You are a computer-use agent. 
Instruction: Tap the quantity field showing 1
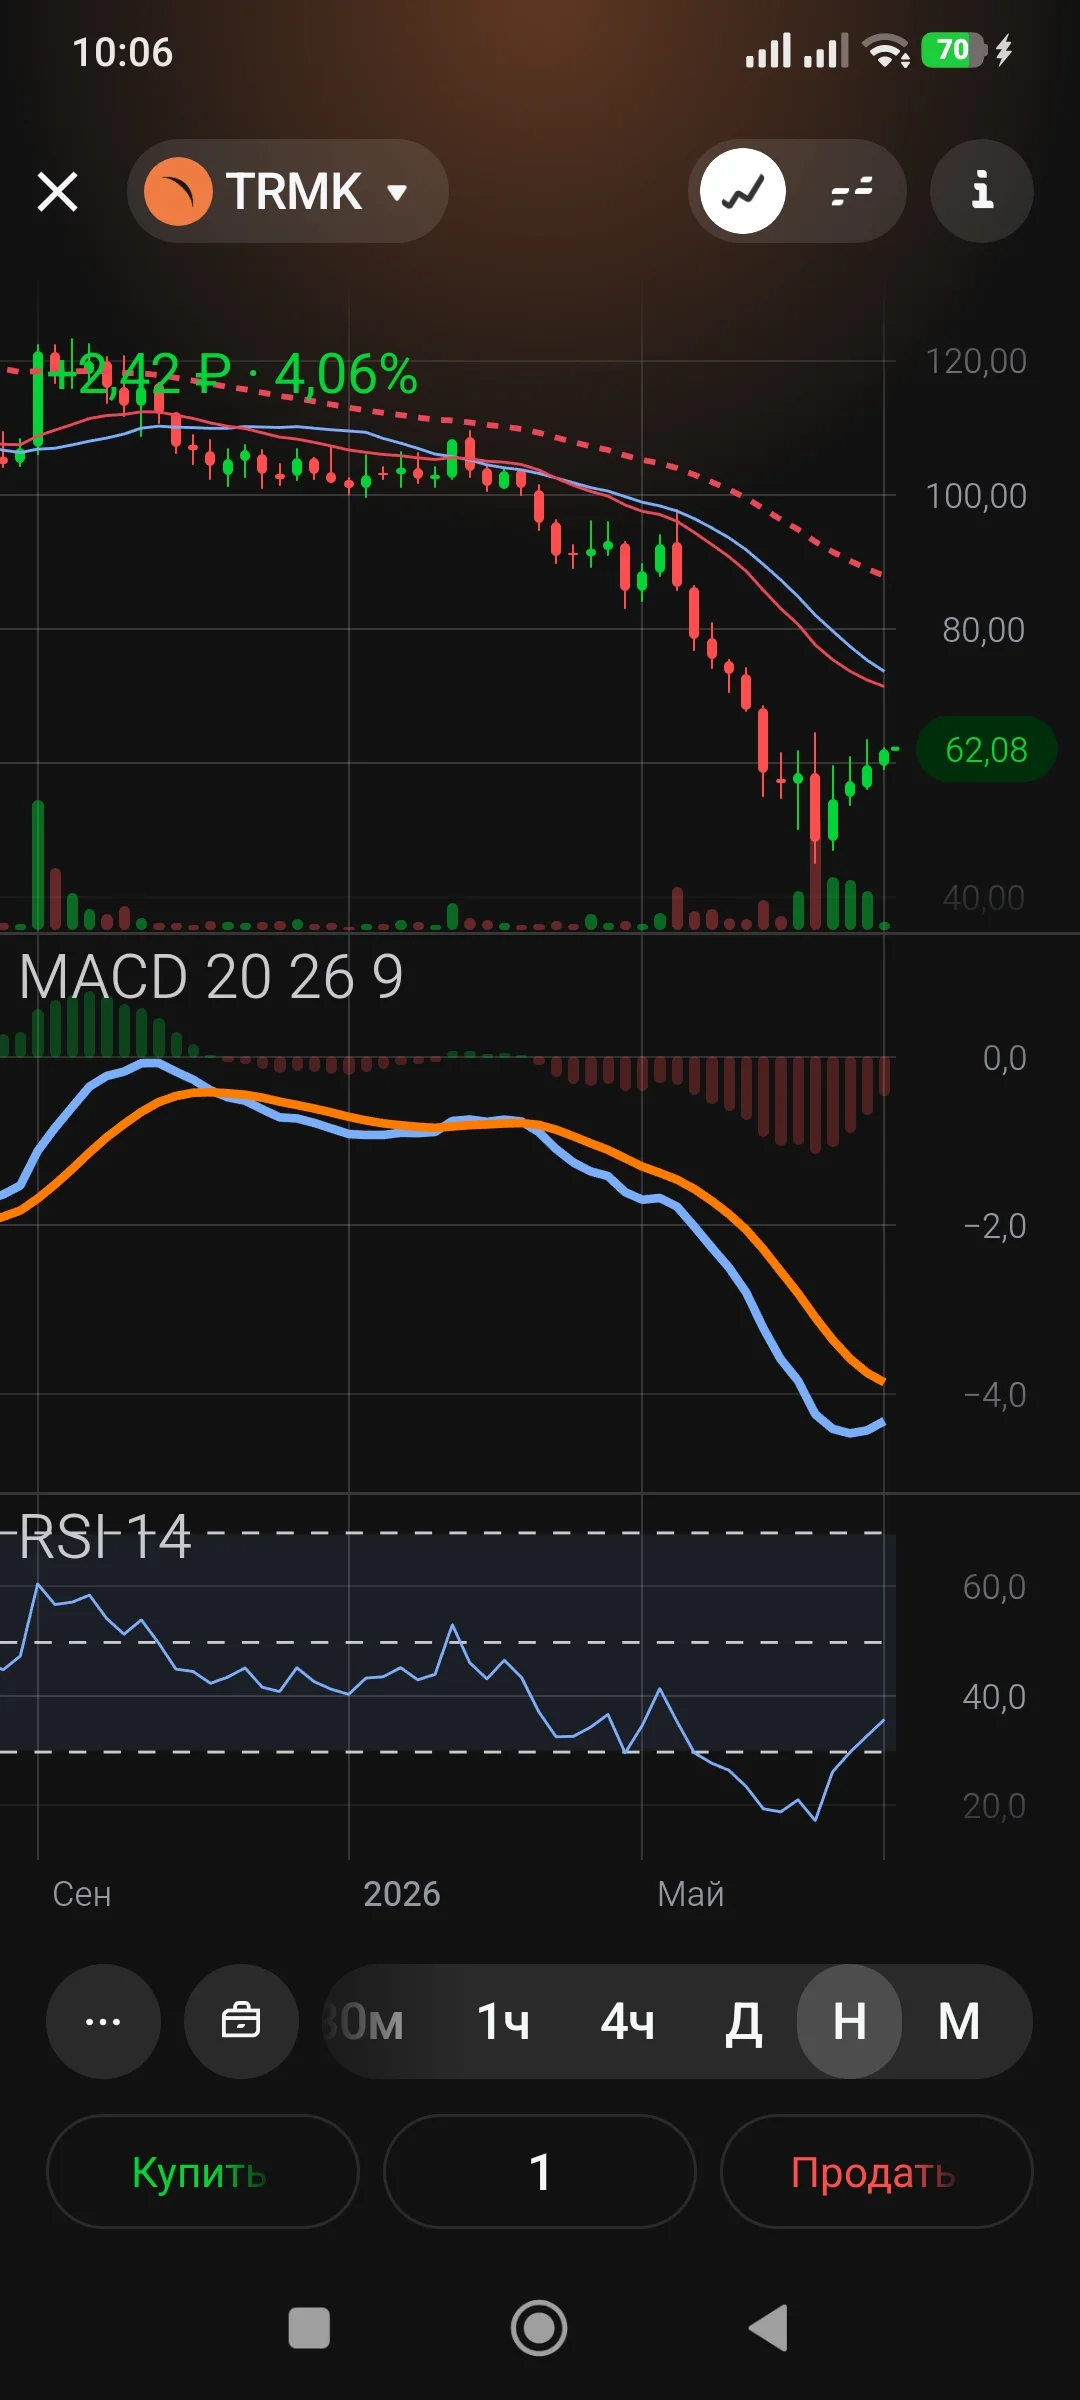click(540, 2171)
